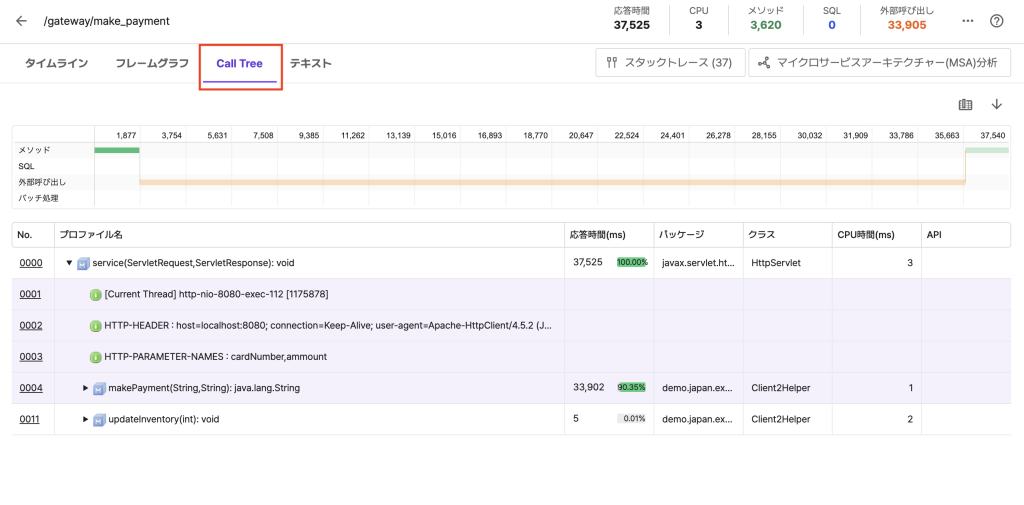Click the info icon on HTTP-PARAMETER-NAMES row
The height and width of the screenshot is (505, 1024).
point(96,357)
